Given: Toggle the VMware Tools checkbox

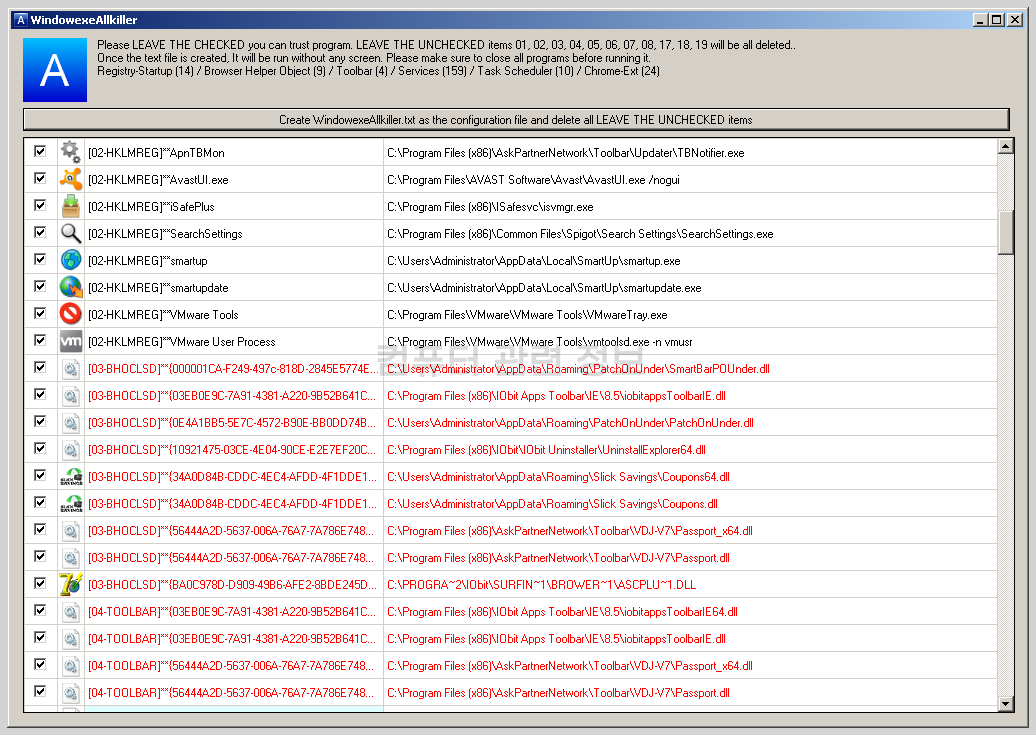Looking at the screenshot, I should (40, 313).
